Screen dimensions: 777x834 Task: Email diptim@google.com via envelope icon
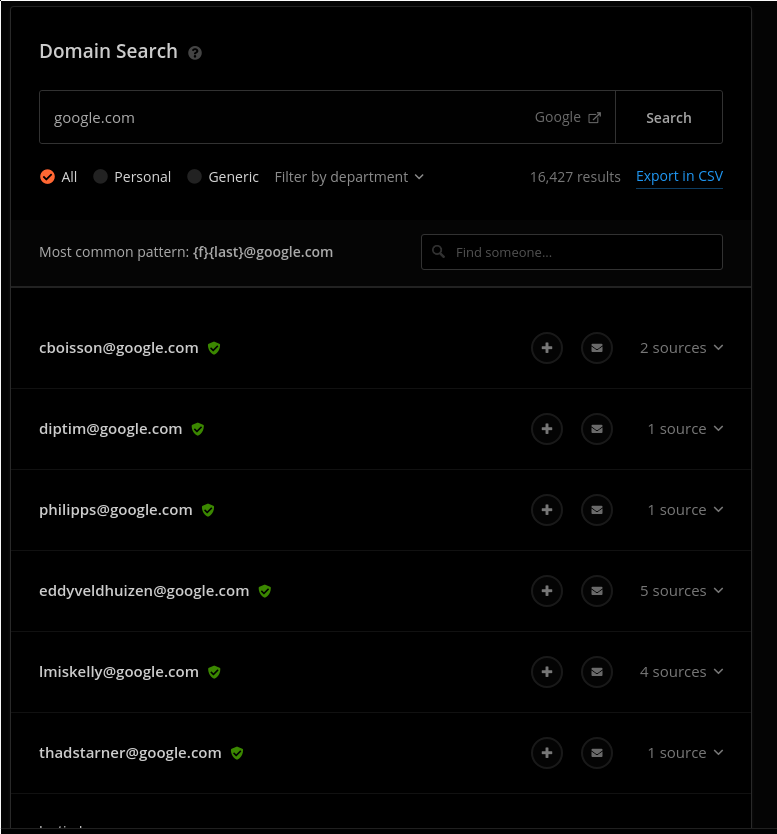pyautogui.click(x=597, y=429)
